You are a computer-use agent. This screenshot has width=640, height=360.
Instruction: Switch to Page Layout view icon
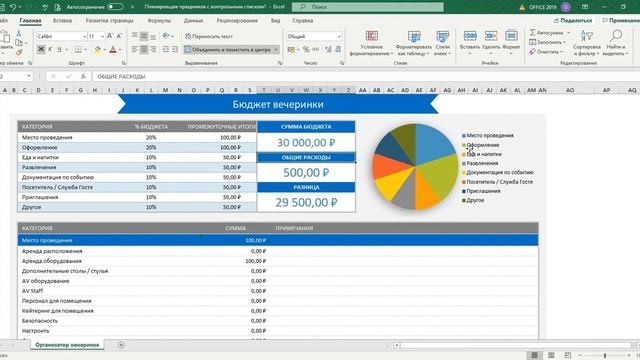(x=551, y=355)
